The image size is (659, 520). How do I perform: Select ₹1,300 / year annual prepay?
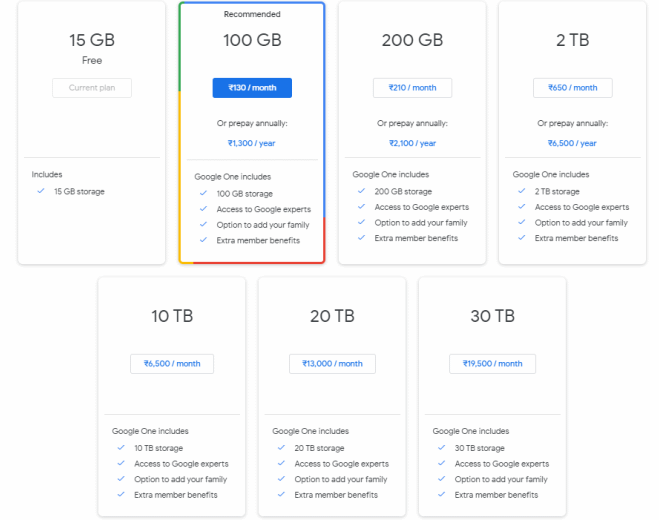[x=251, y=143]
